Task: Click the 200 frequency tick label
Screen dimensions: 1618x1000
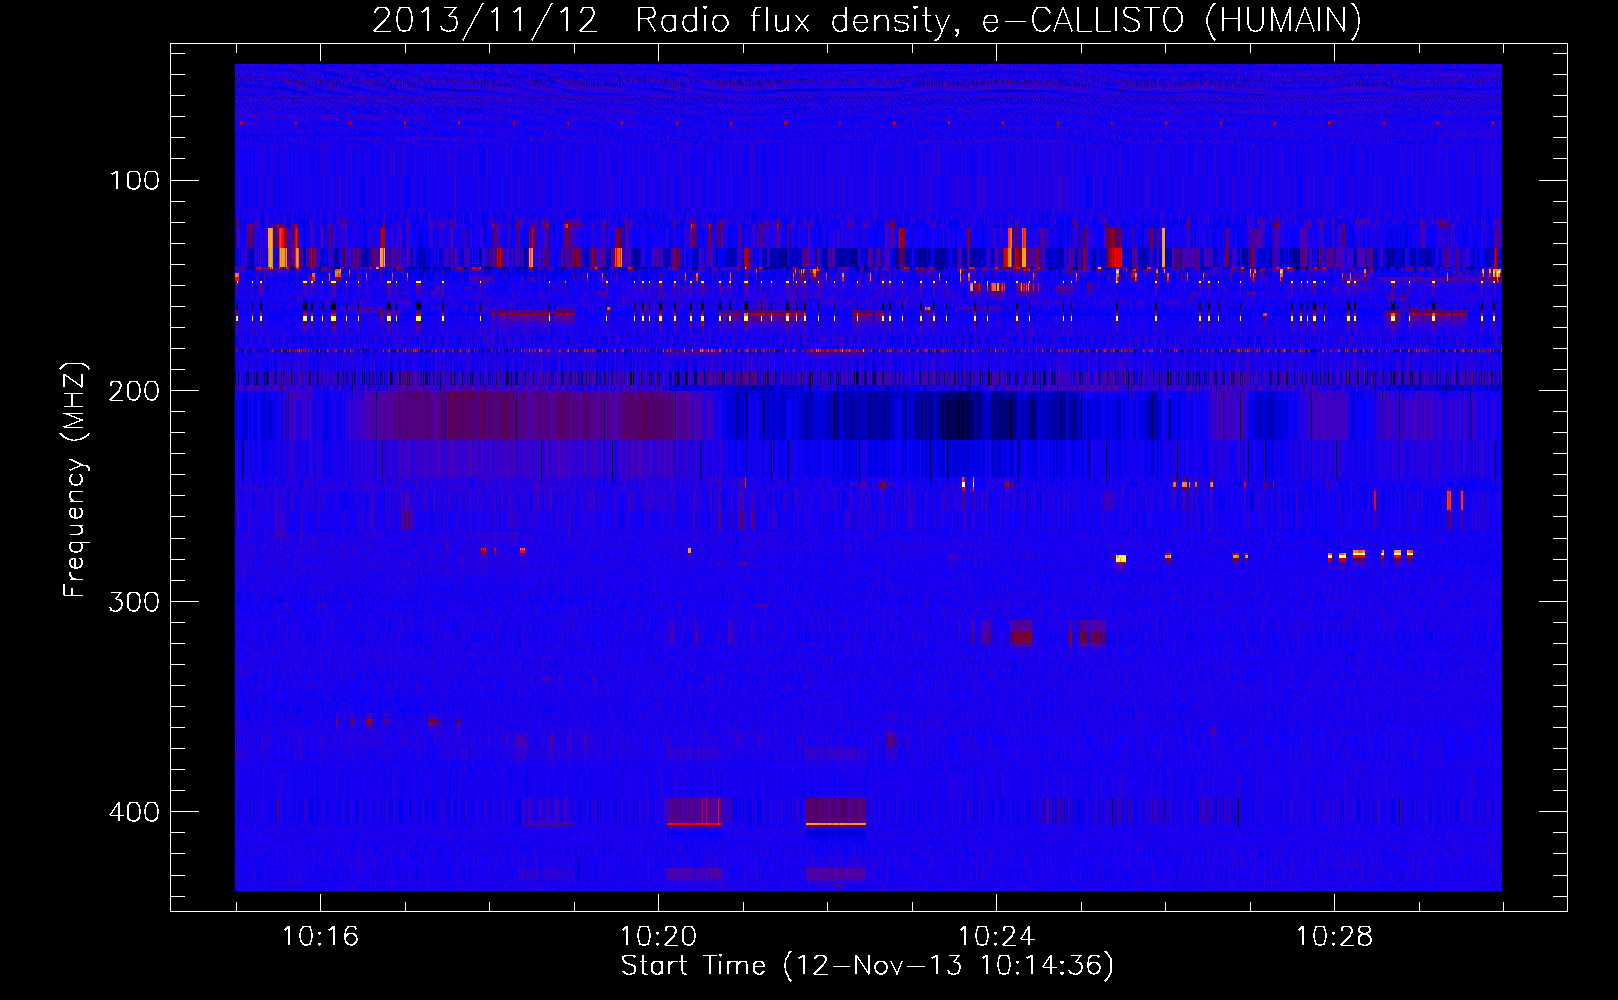Action: tap(134, 391)
